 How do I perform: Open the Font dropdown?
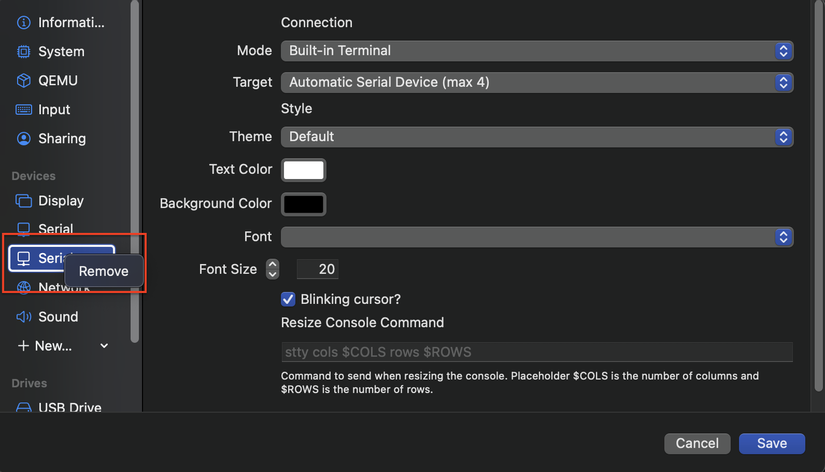537,237
